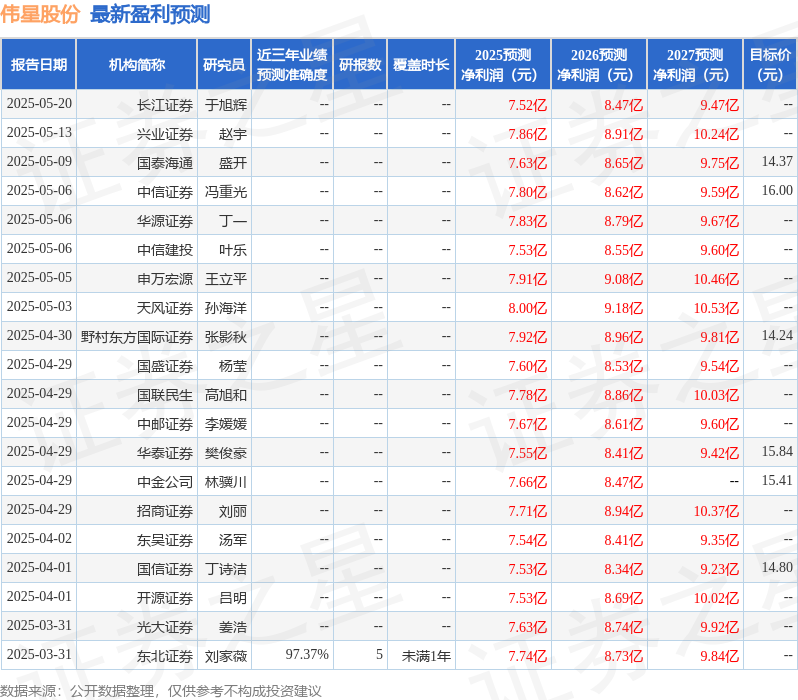Image resolution: width=798 pixels, height=700 pixels.
Task: Click the 9.08亿 2026 profit forecast
Action: (623, 279)
